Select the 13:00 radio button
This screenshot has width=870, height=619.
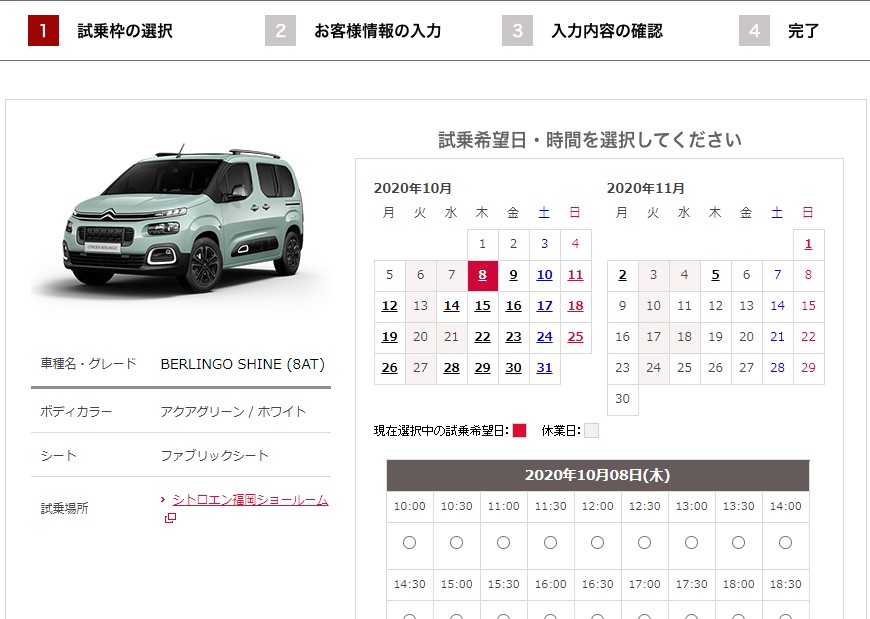[x=691, y=542]
